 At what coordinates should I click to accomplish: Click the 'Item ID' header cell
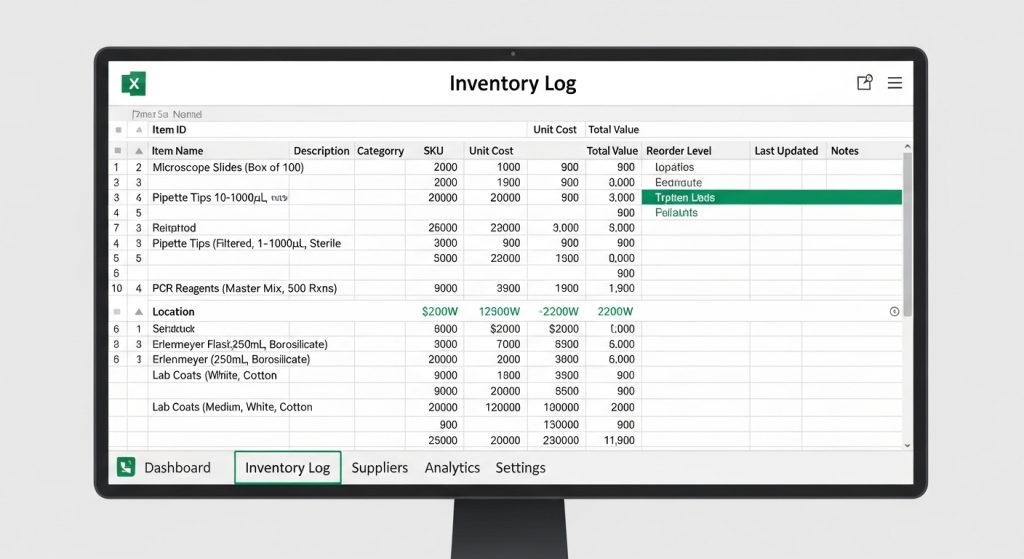pos(168,129)
